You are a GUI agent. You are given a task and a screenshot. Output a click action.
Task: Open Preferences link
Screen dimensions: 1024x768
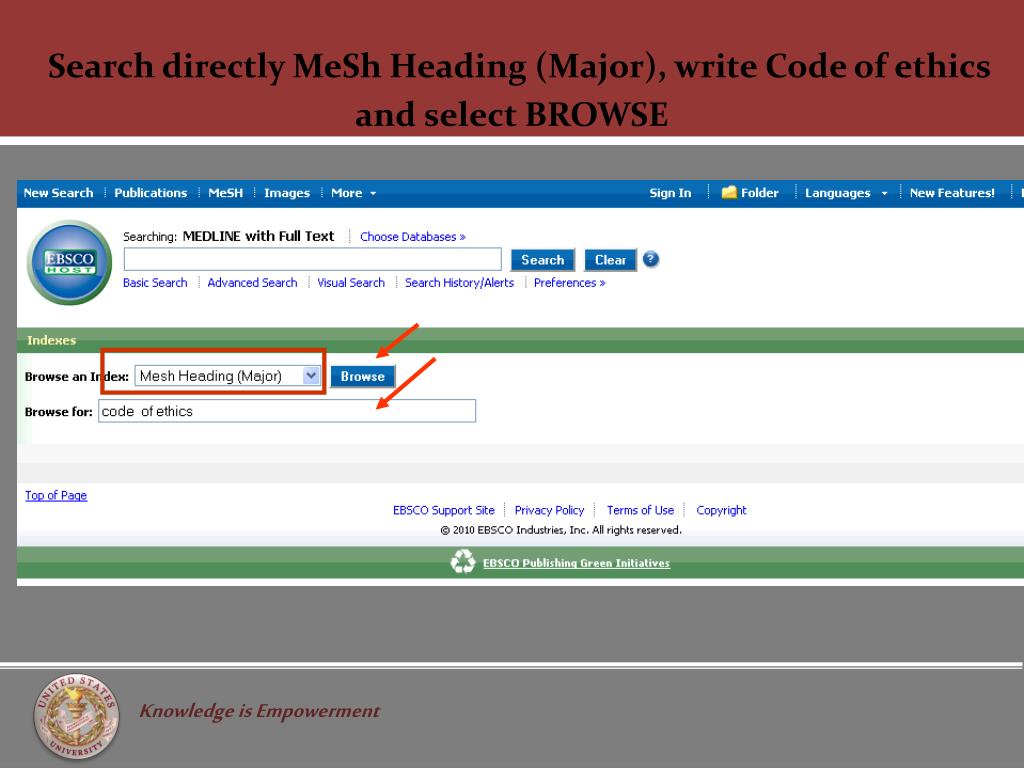click(x=569, y=282)
